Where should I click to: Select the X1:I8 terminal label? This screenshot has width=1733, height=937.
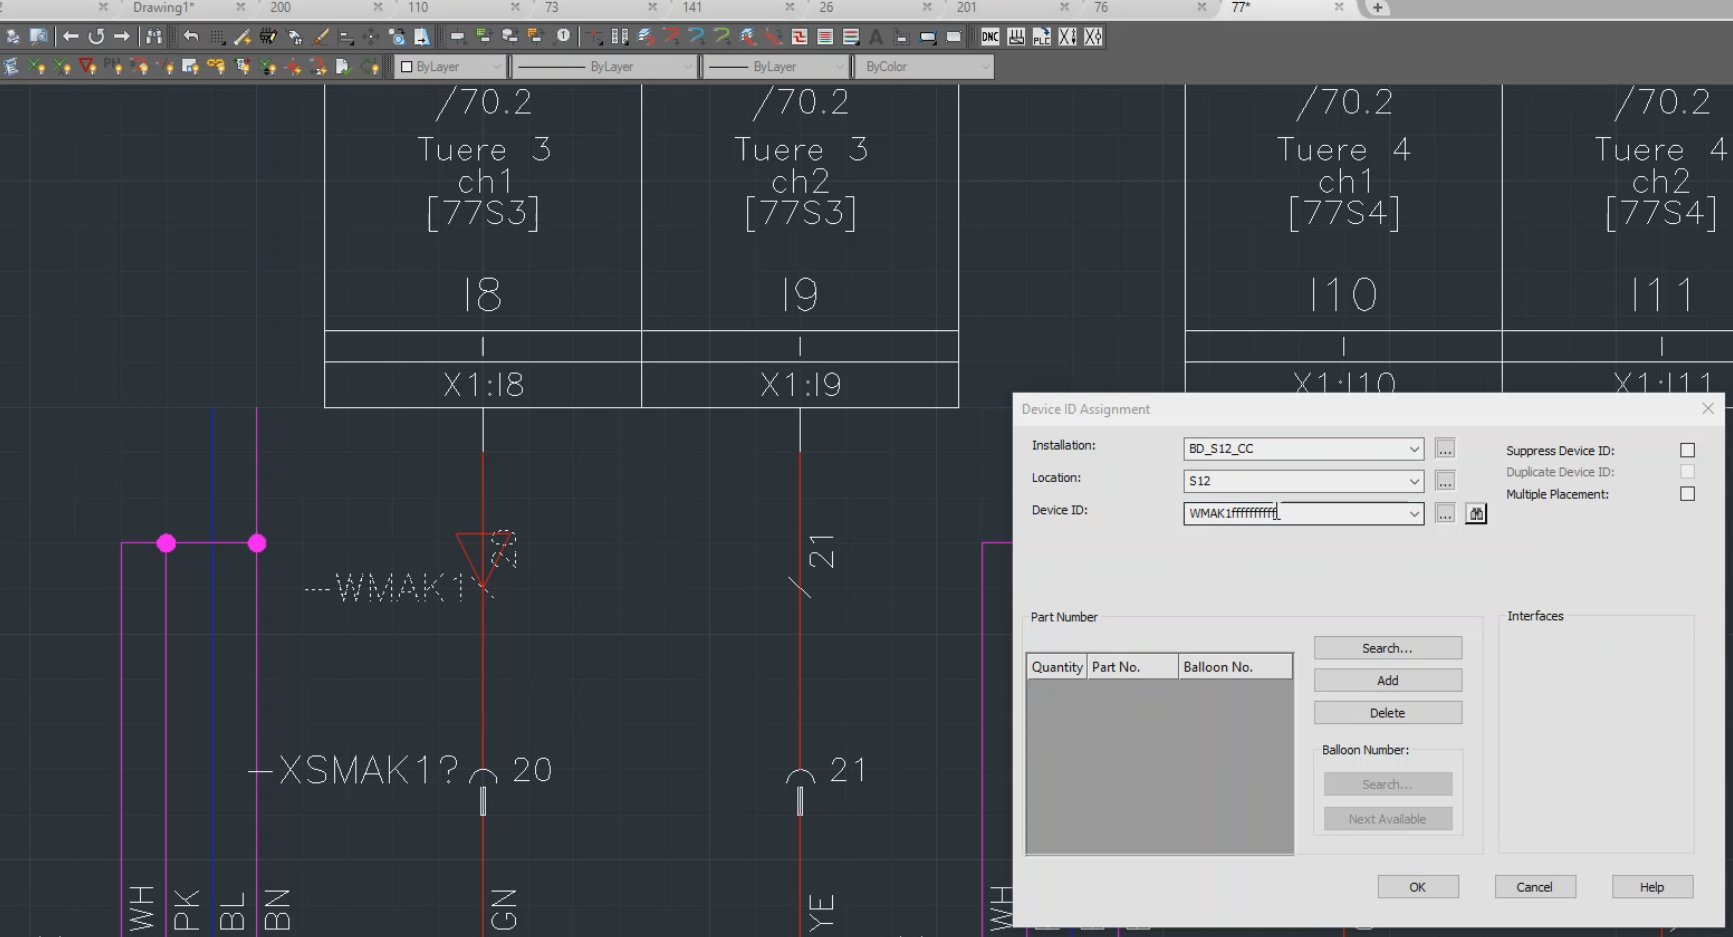coord(483,385)
